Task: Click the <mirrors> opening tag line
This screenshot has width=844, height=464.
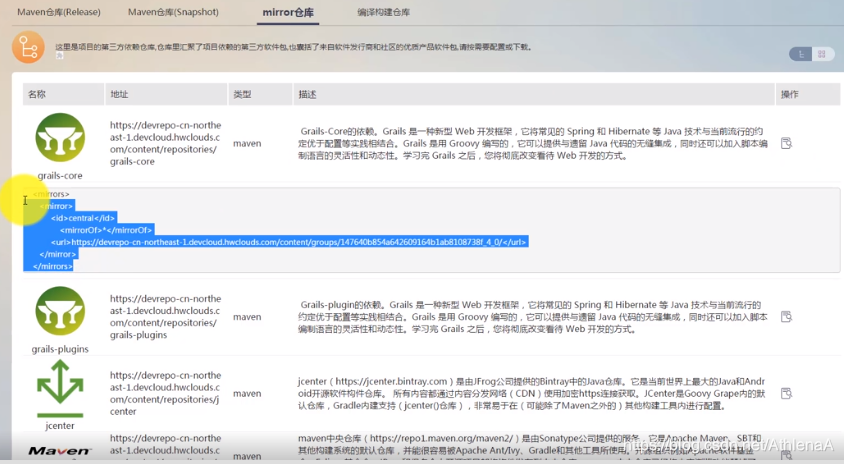Action: (51, 194)
